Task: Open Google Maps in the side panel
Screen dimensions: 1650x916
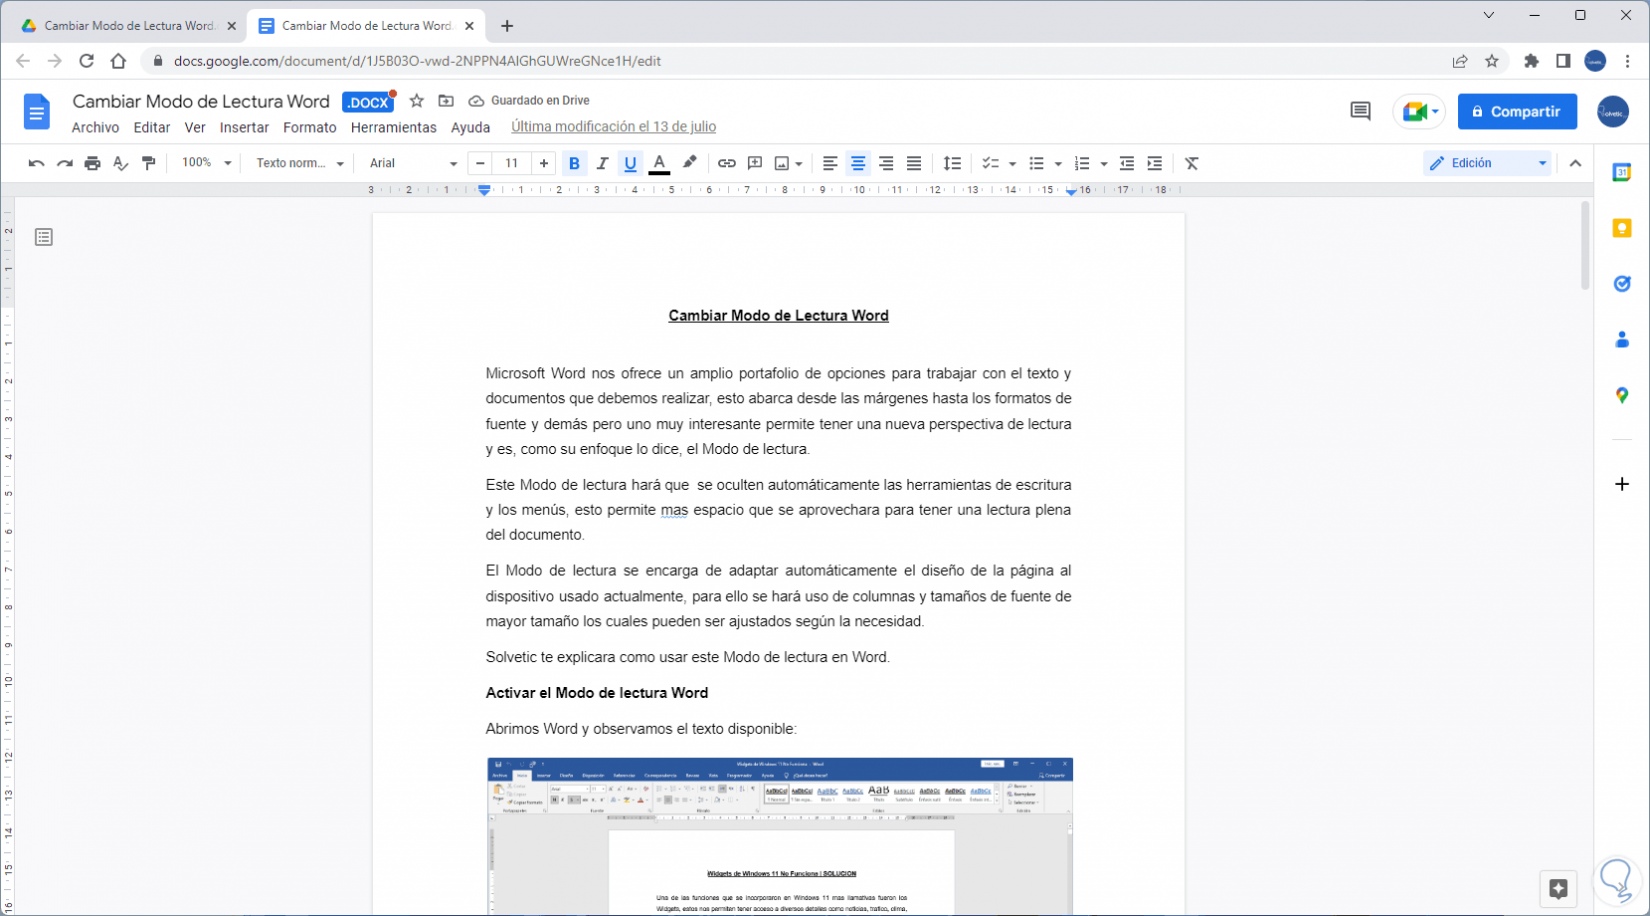Action: pyautogui.click(x=1622, y=396)
